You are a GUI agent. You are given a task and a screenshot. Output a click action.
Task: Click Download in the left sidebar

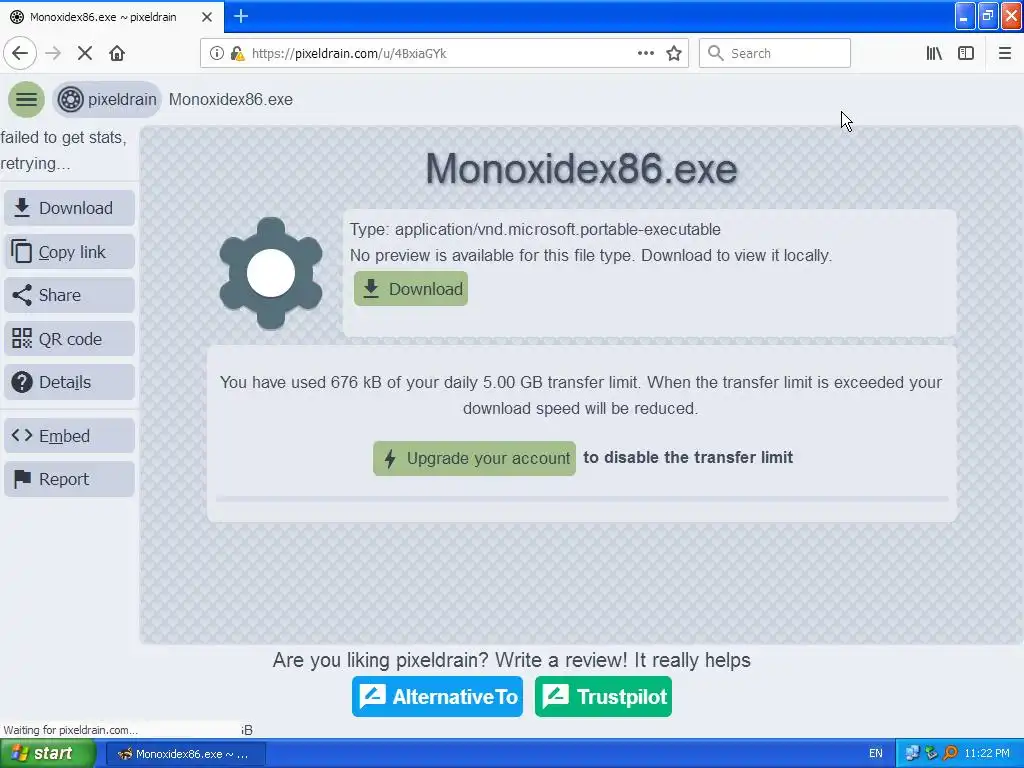pos(69,208)
